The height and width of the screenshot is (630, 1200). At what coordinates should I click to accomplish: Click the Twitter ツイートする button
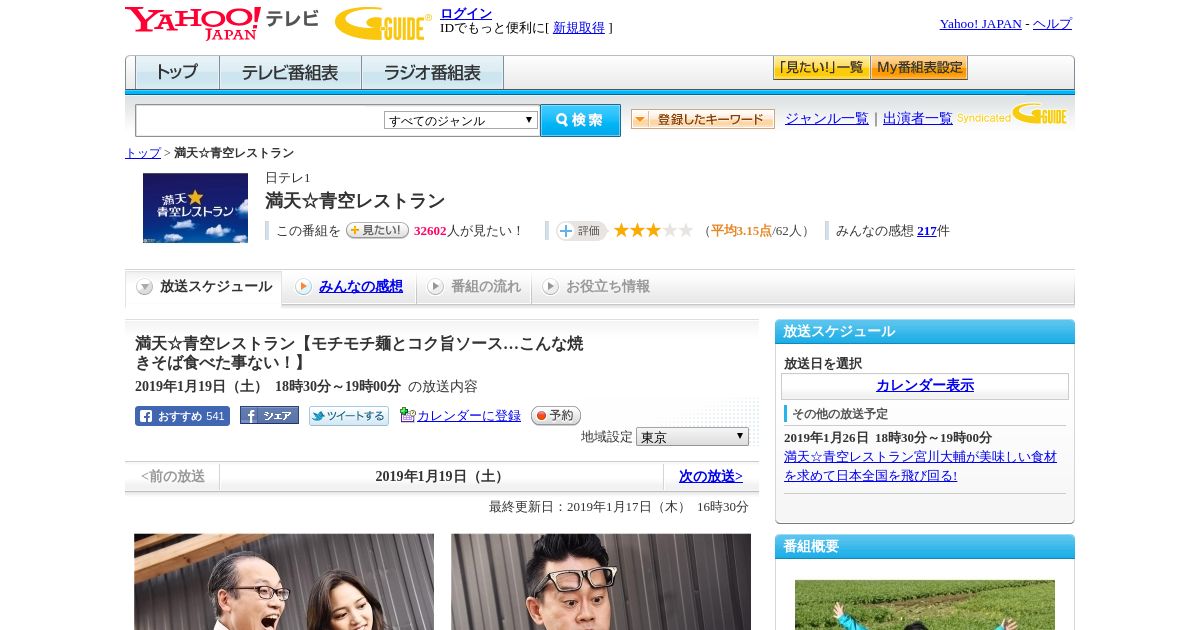click(x=349, y=416)
